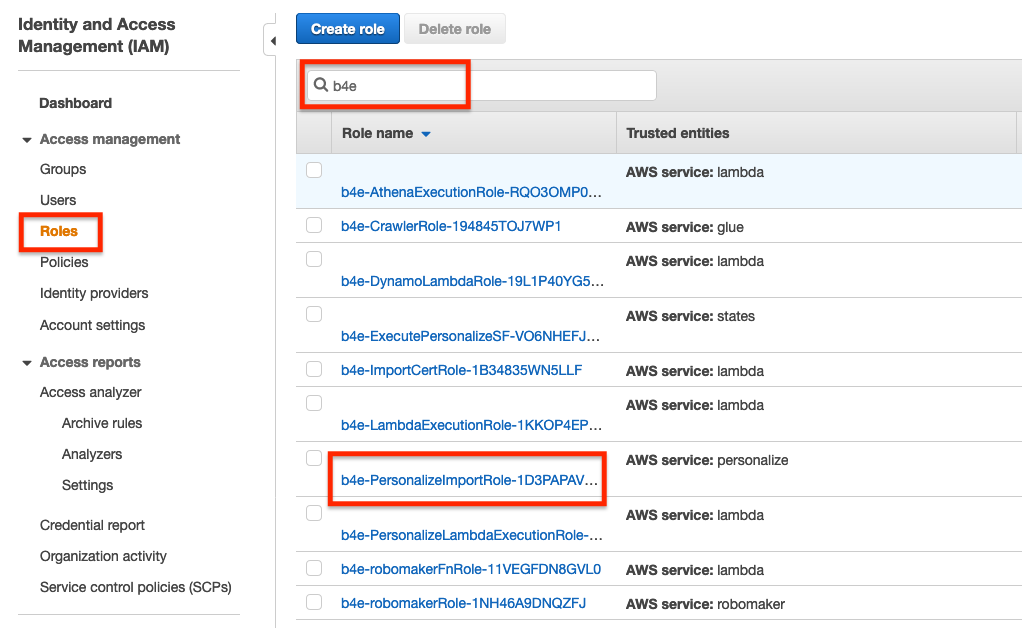Open Credential report page
The image size is (1022, 628).
coord(92,525)
